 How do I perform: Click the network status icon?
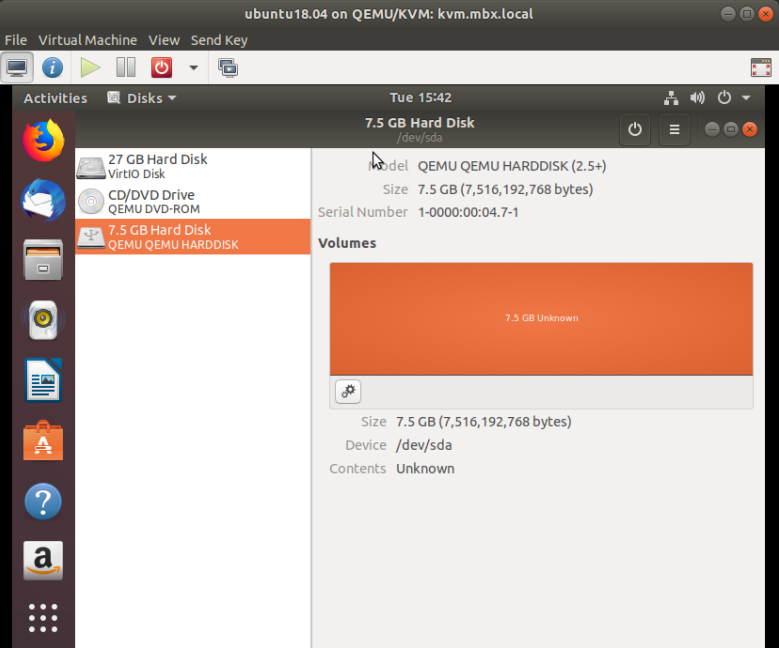click(671, 98)
